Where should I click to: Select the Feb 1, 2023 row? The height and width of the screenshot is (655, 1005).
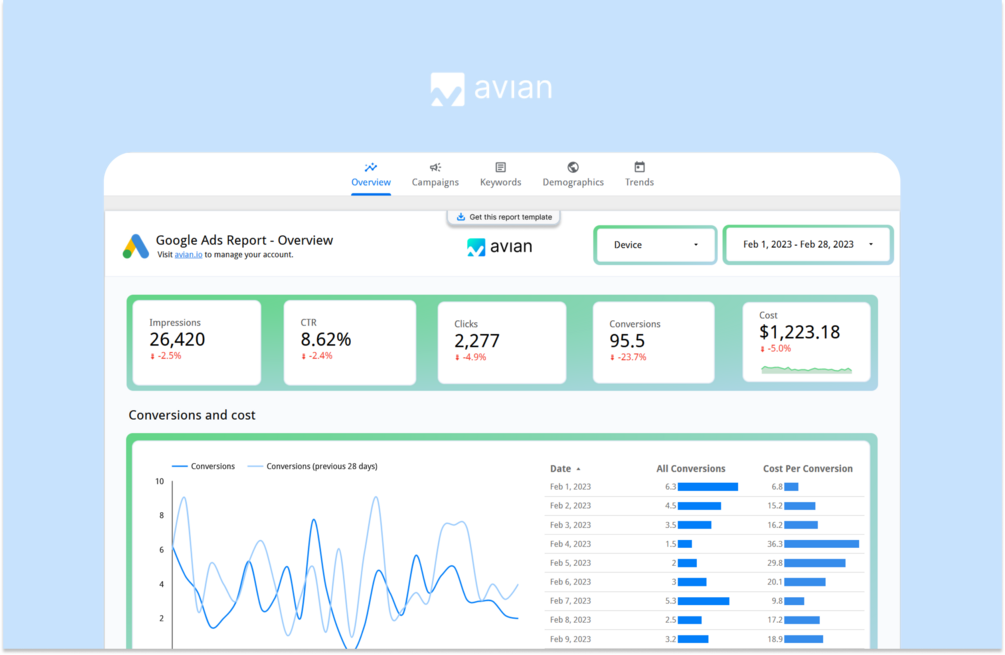click(x=704, y=487)
